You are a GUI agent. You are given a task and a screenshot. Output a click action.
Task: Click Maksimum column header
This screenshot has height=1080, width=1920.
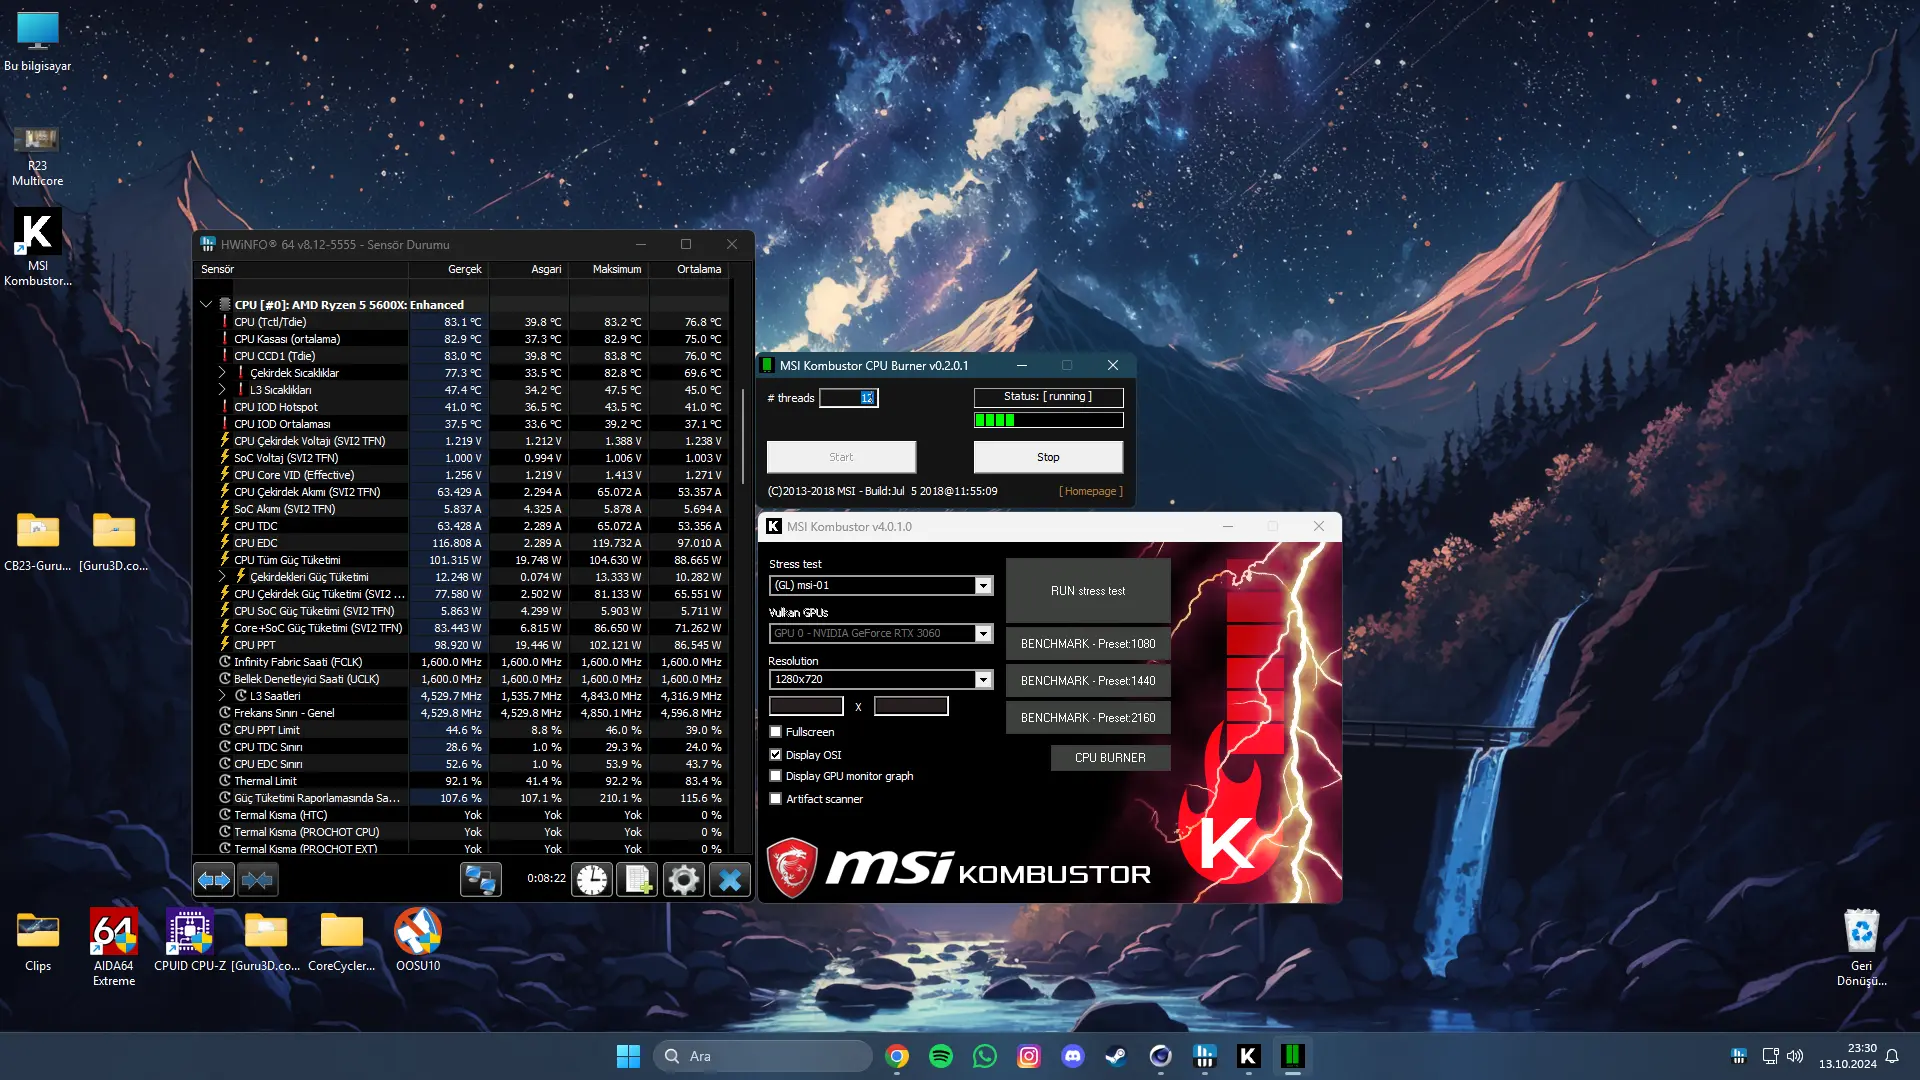click(x=609, y=269)
